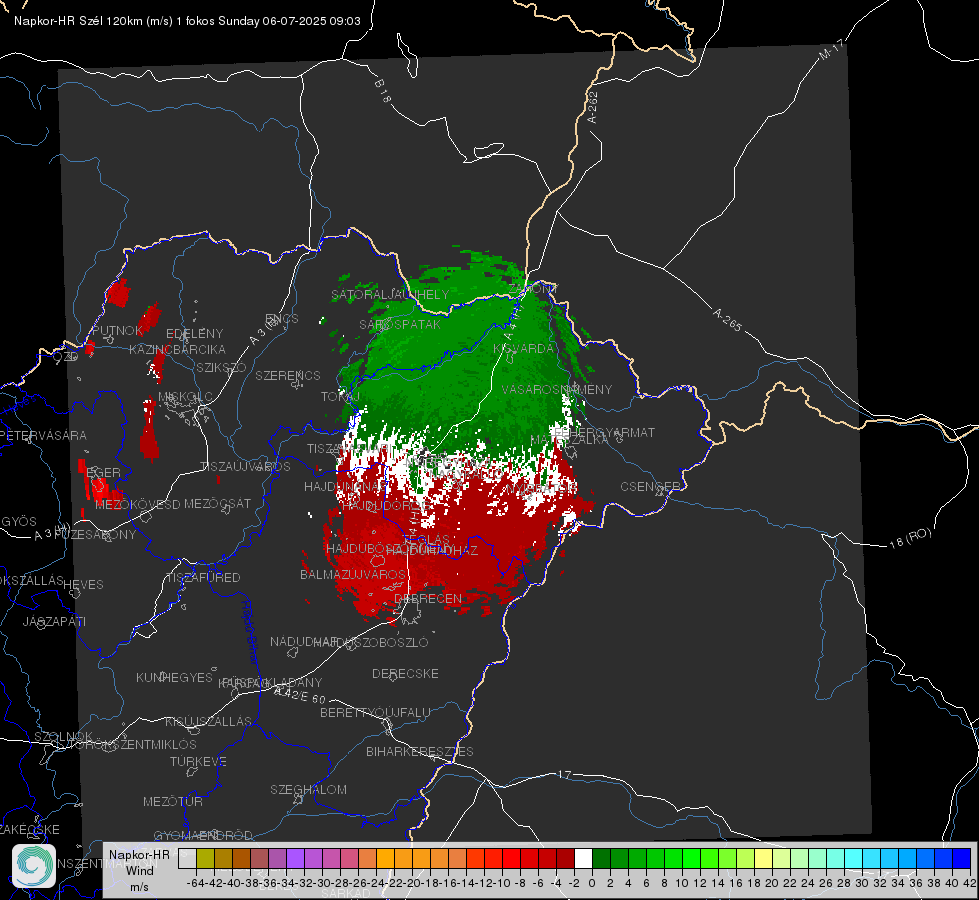Select the dark green 0 to 2 swatch

click(x=601, y=859)
